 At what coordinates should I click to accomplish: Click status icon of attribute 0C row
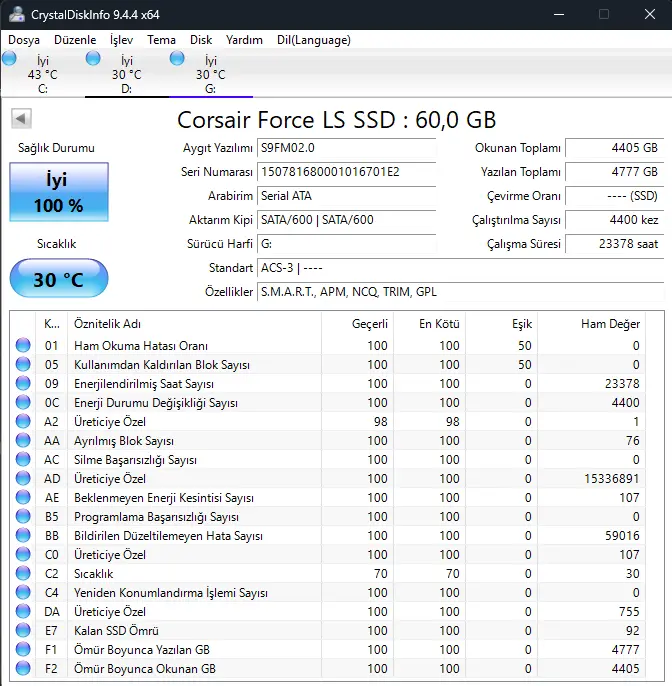point(23,402)
